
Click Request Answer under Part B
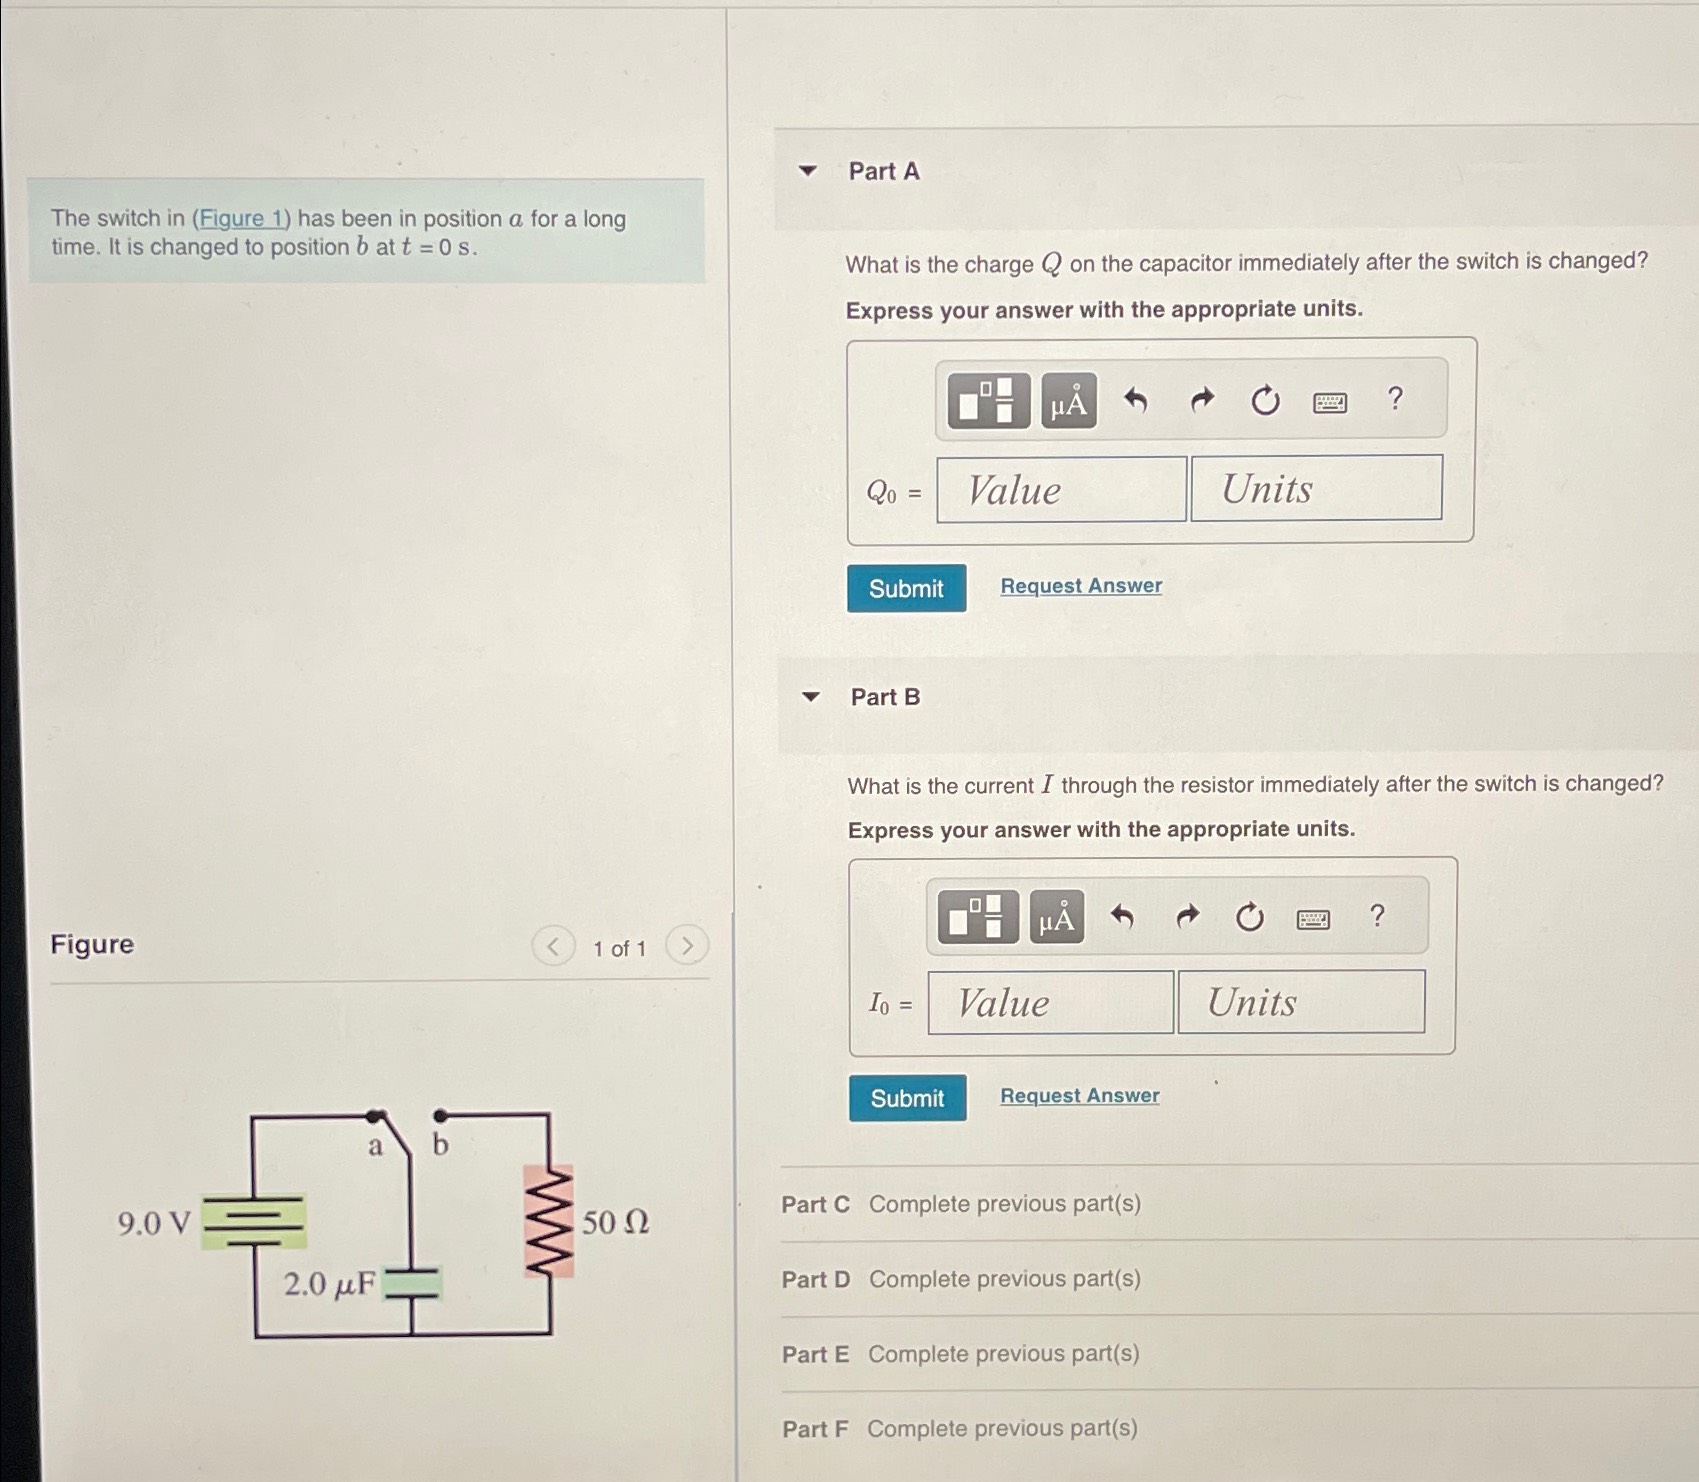[x=1078, y=1095]
